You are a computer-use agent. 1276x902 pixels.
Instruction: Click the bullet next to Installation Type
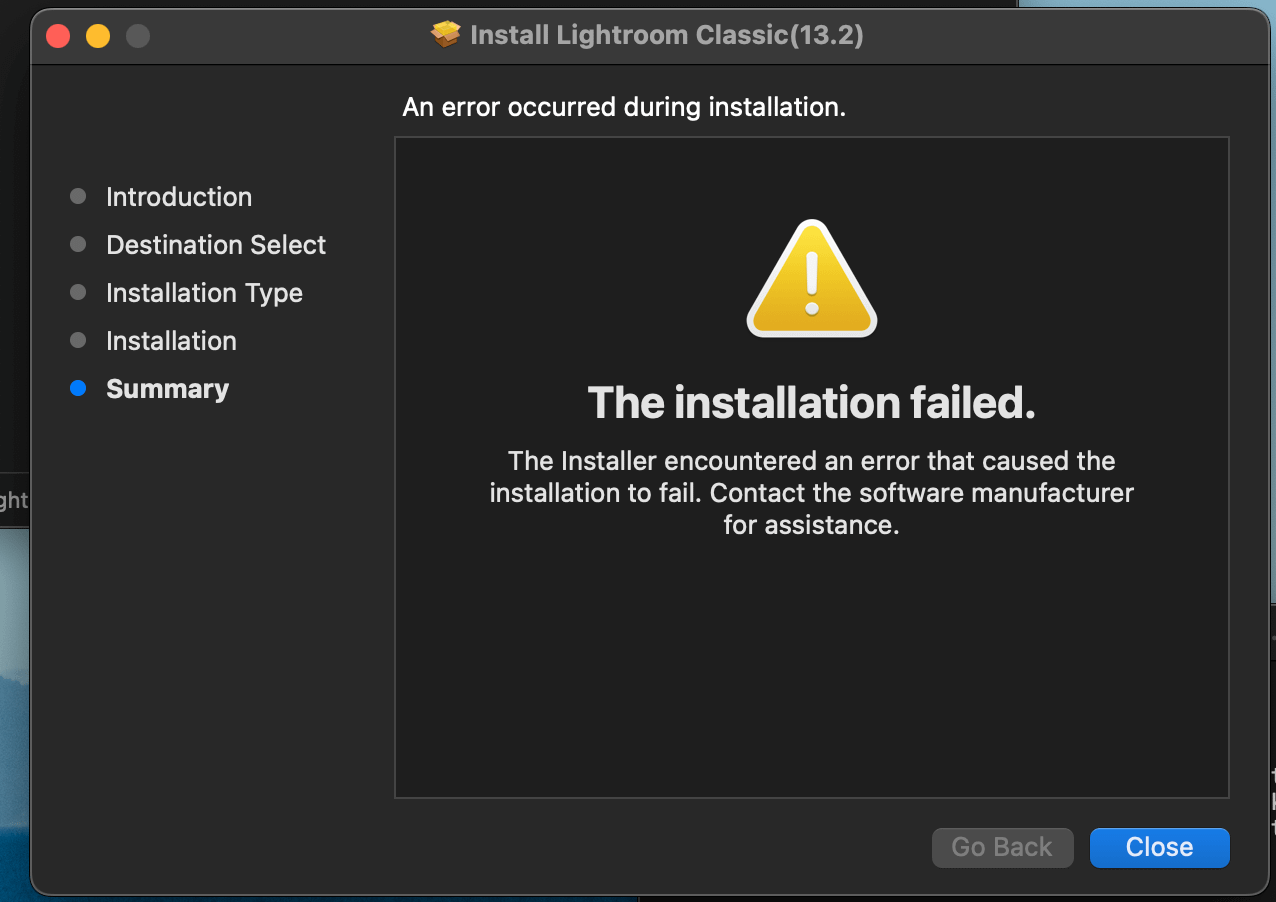78,293
